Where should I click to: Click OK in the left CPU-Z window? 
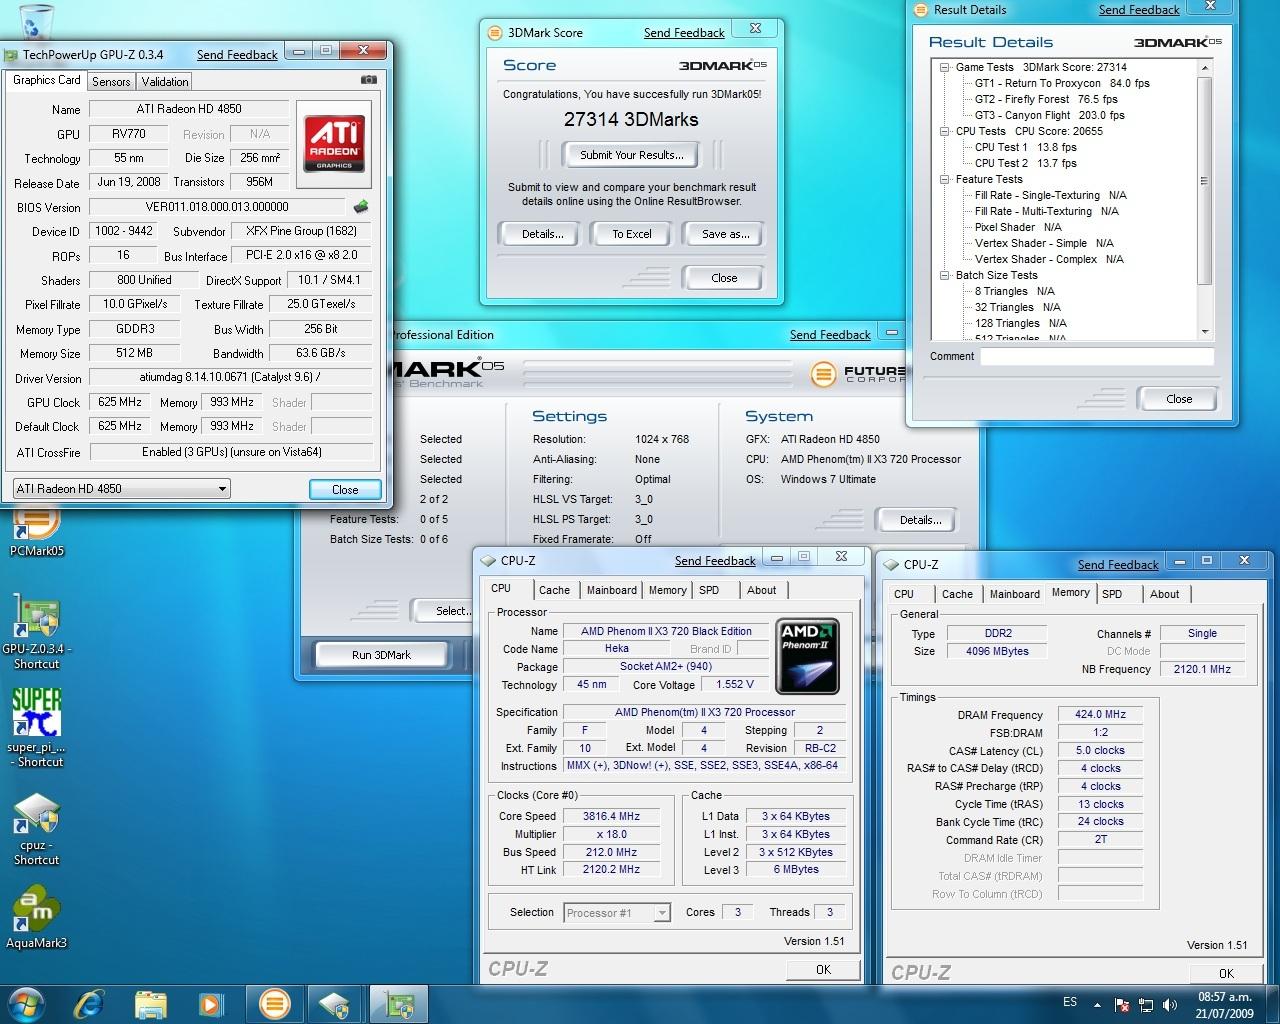[x=823, y=969]
